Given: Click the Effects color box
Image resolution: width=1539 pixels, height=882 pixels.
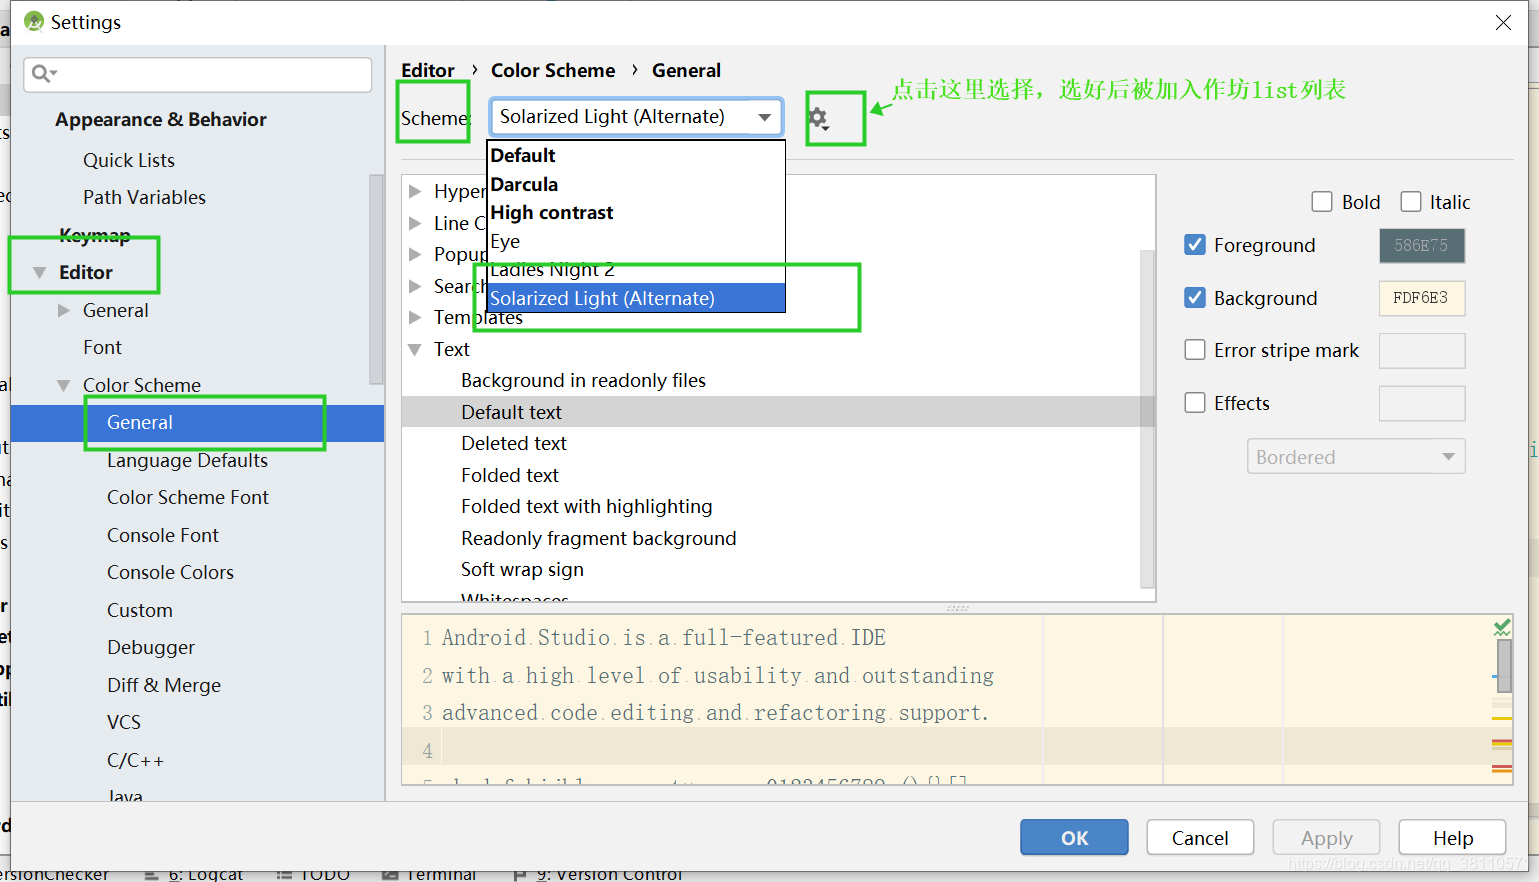Looking at the screenshot, I should [1421, 403].
